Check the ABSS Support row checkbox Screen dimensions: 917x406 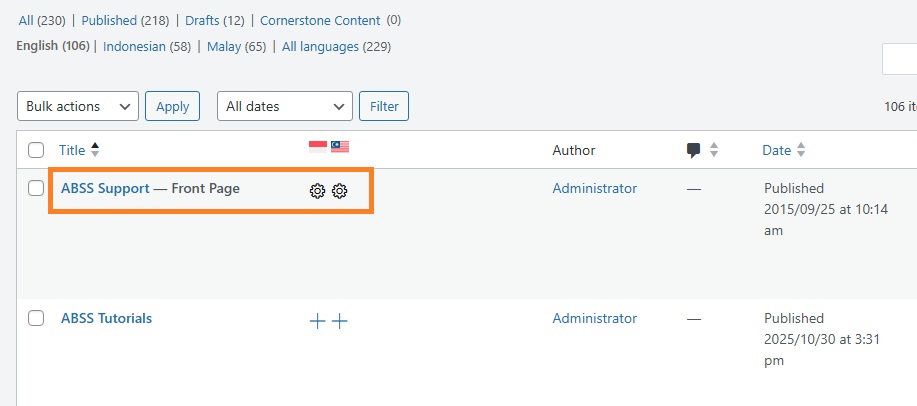pyautogui.click(x=36, y=188)
